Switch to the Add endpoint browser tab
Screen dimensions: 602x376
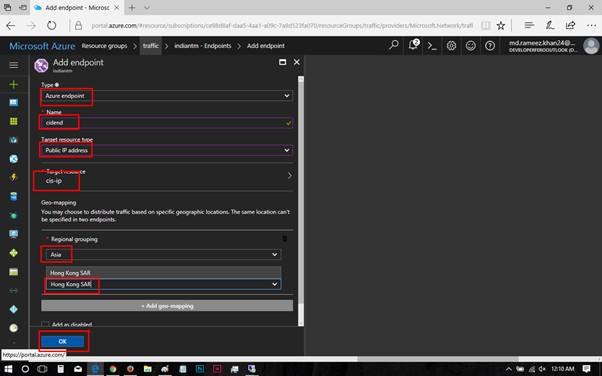tap(76, 8)
